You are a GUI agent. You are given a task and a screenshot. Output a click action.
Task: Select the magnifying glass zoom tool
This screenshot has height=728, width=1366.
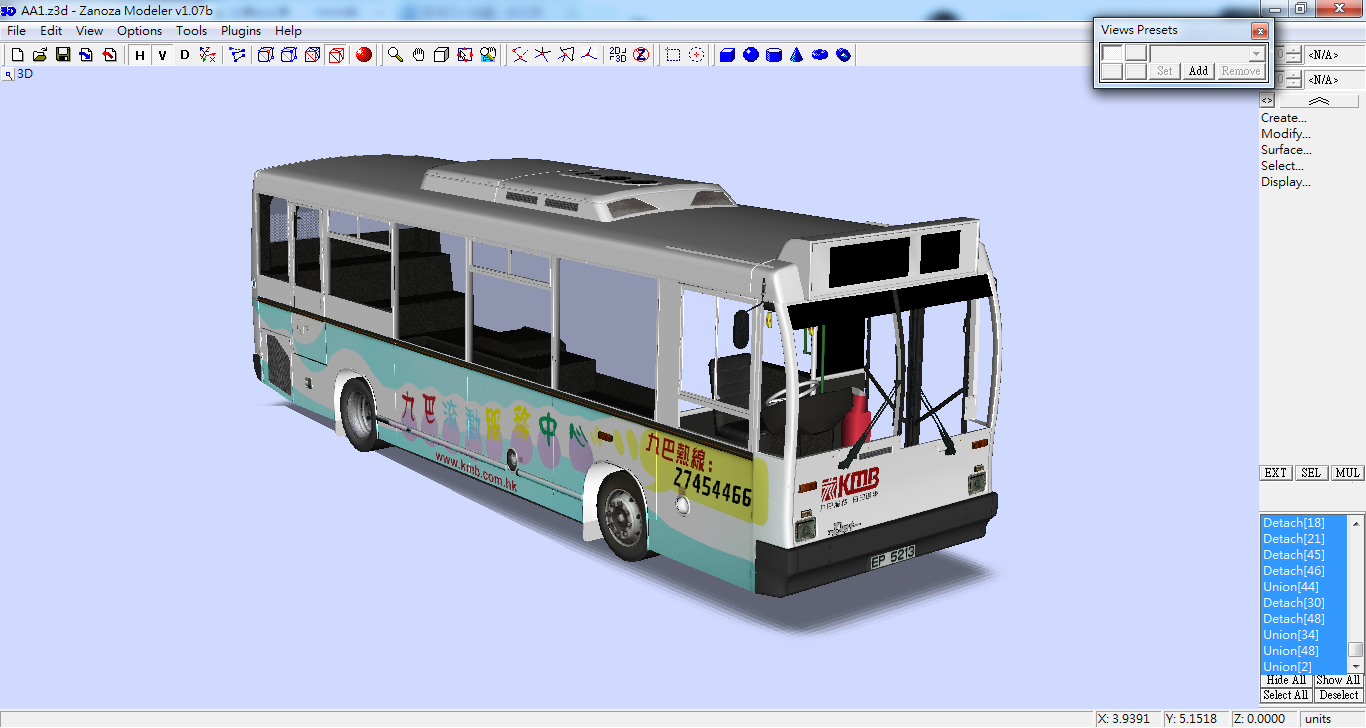tap(396, 55)
